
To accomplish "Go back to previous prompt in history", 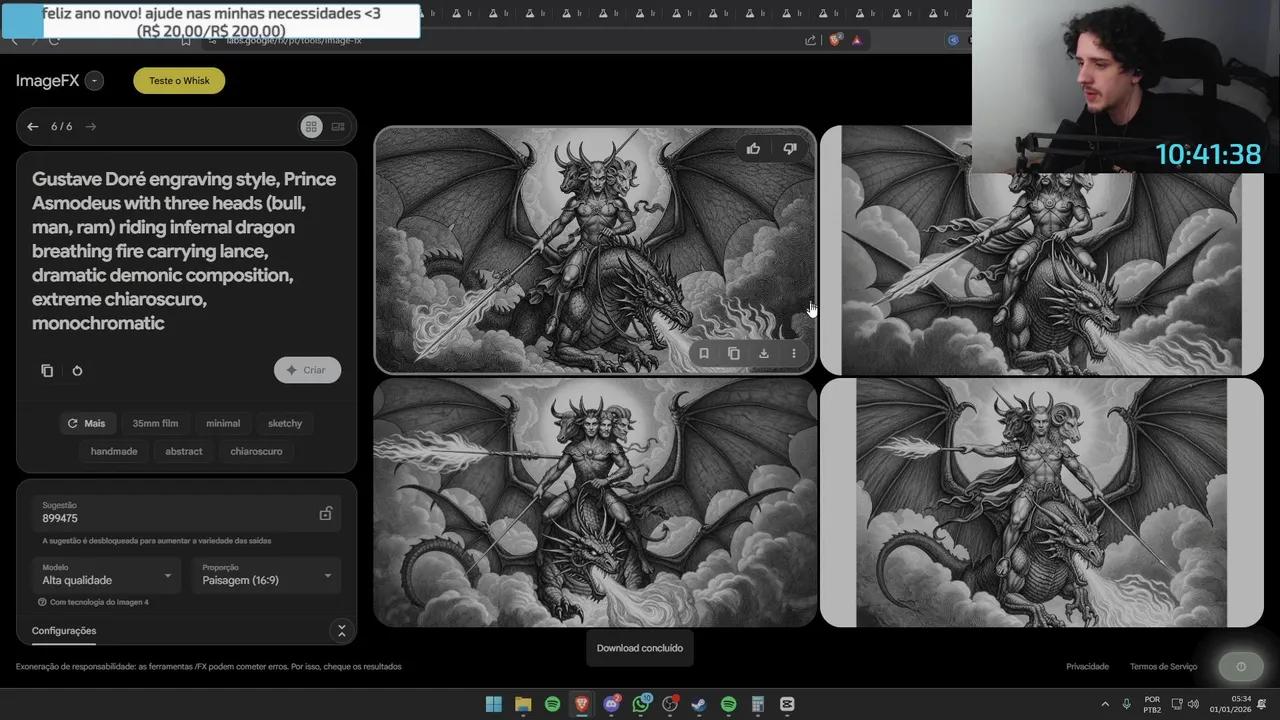I will 33,127.
